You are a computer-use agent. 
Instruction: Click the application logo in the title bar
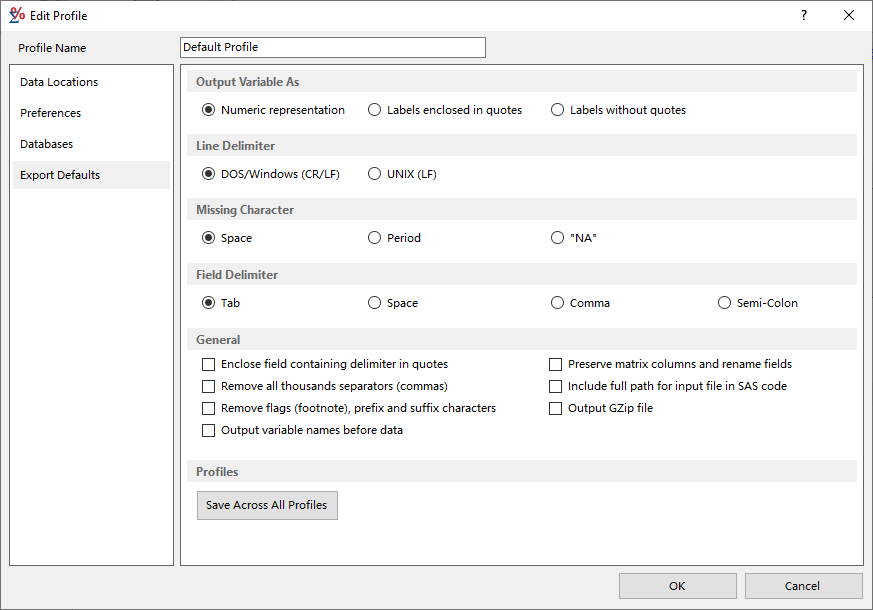(x=16, y=15)
